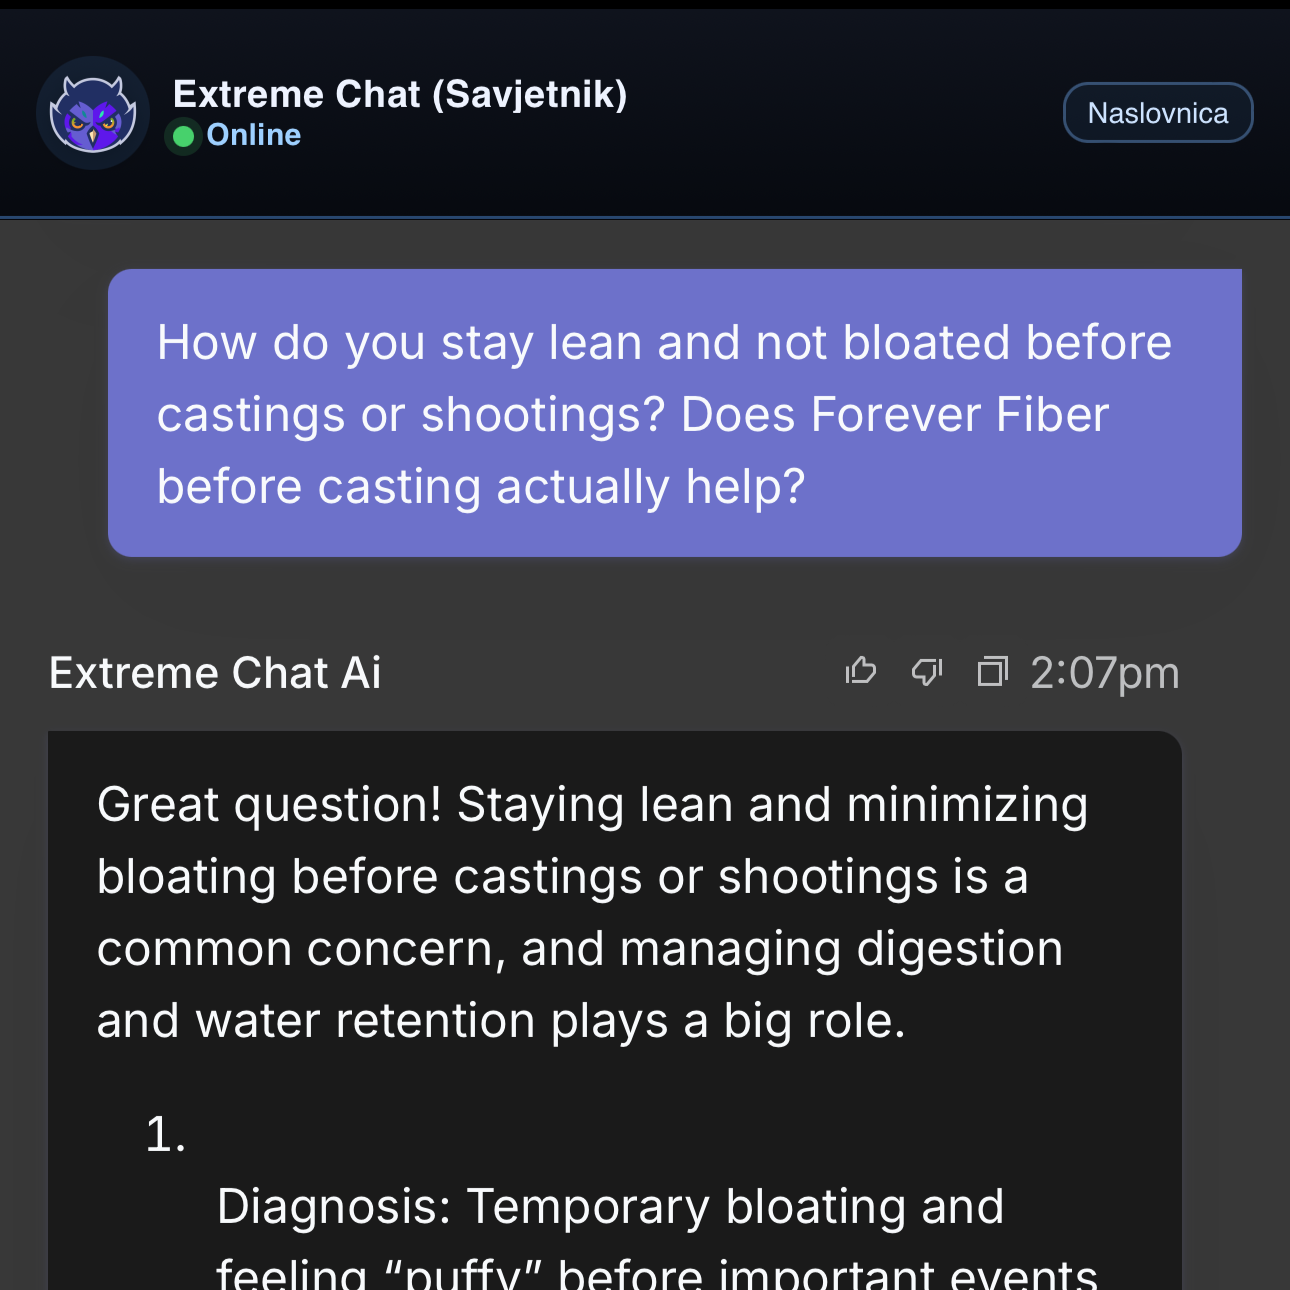This screenshot has width=1290, height=1290.
Task: Click the owl avatar logo
Action: tap(93, 113)
